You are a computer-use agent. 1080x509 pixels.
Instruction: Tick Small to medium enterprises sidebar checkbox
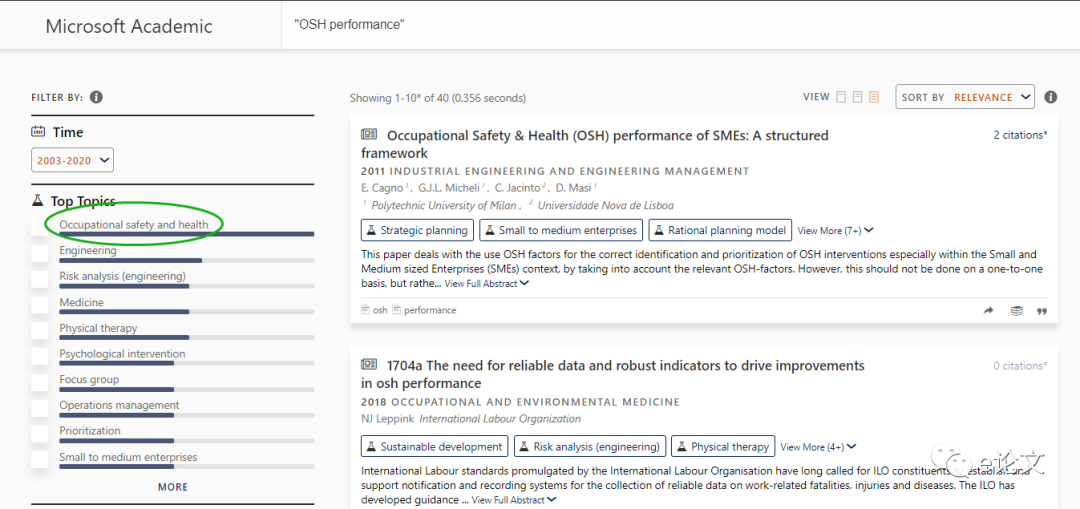click(x=39, y=459)
